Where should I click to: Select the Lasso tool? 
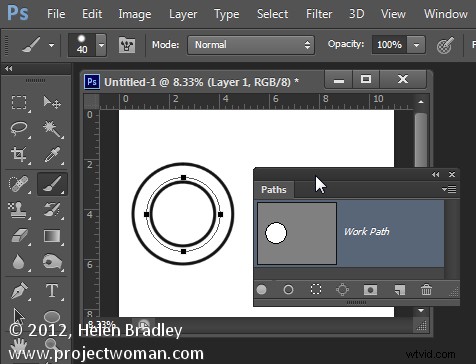19,129
